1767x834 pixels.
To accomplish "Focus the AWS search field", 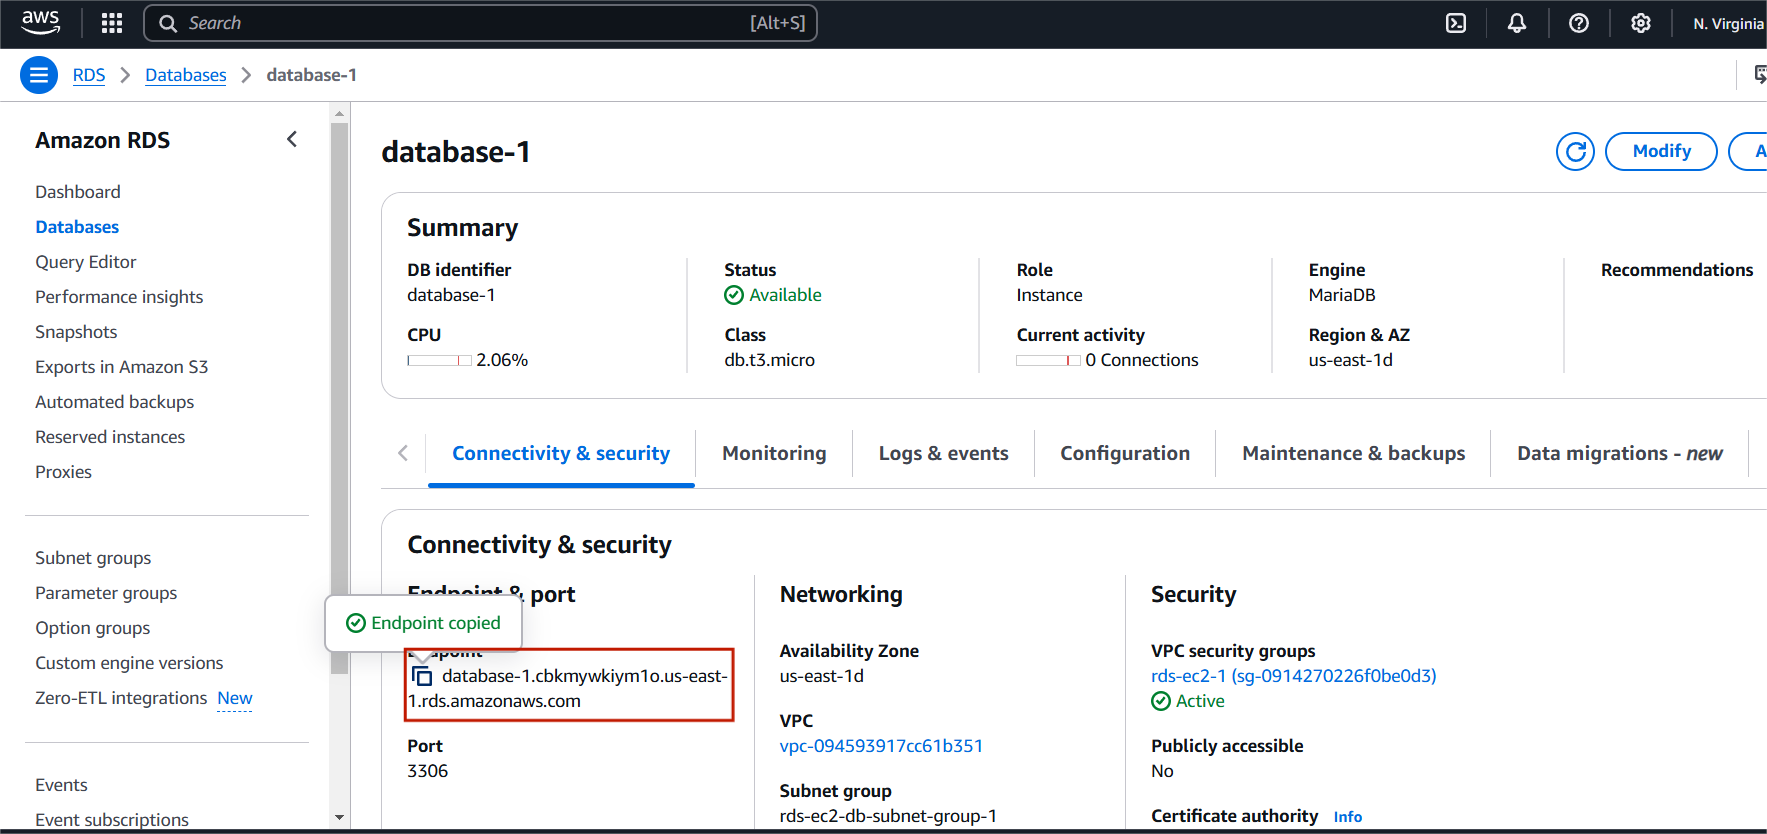I will click(480, 23).
